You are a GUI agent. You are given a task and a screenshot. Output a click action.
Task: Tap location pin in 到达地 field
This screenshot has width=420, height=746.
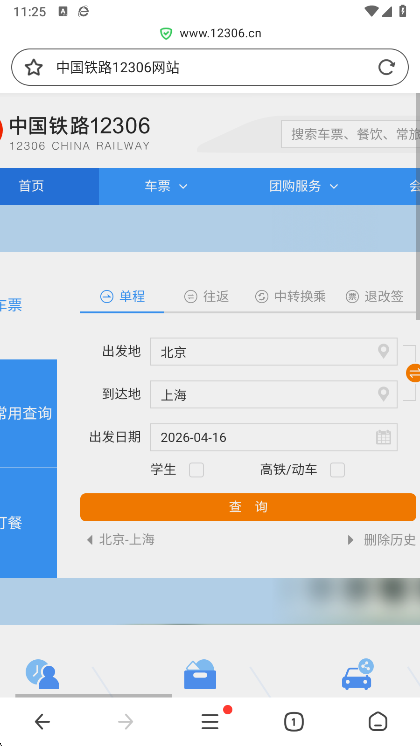383,394
